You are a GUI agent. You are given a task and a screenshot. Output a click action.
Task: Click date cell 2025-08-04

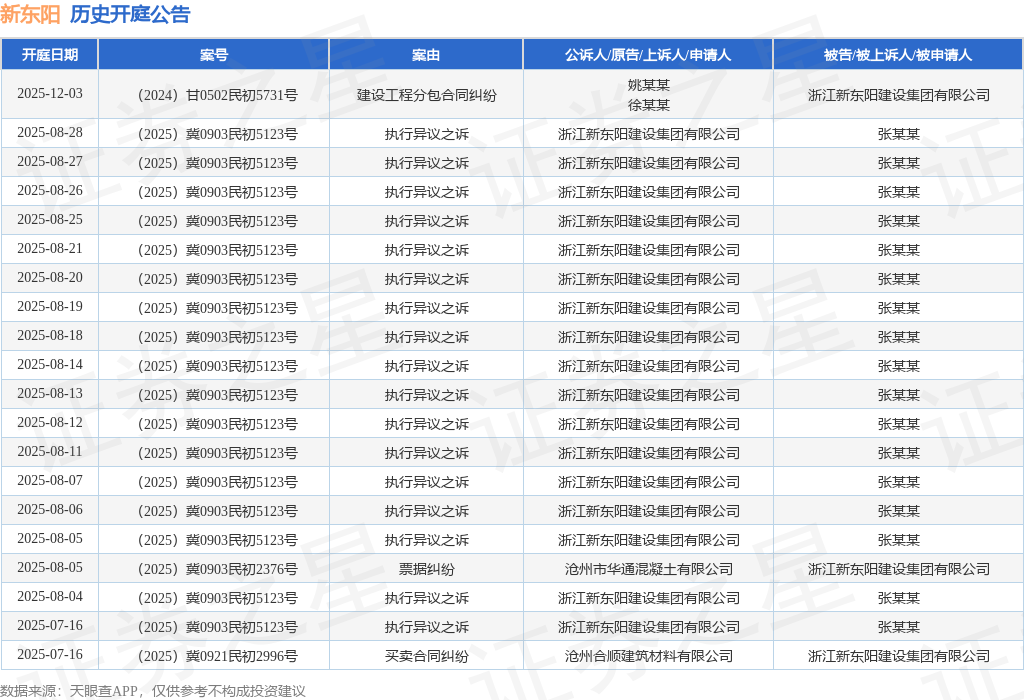pos(50,596)
